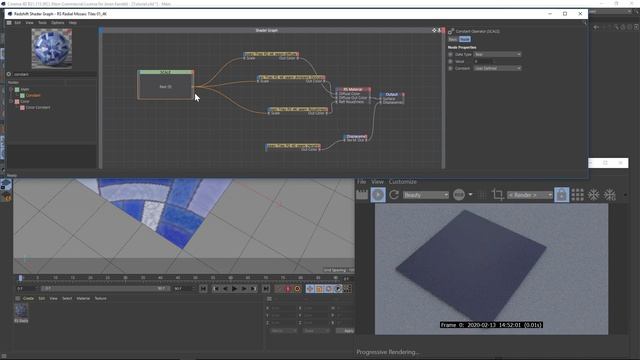Toggle the Constant parameter animation dot
The image size is (640, 360).
coord(451,68)
